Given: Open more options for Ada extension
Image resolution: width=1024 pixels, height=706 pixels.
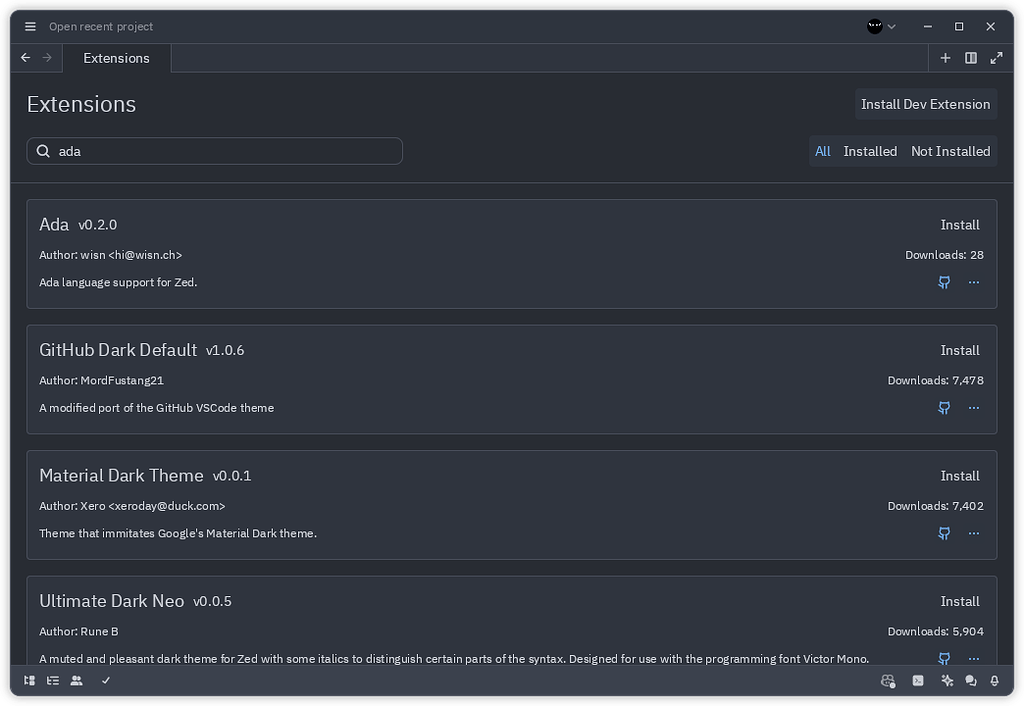Looking at the screenshot, I should (x=974, y=282).
